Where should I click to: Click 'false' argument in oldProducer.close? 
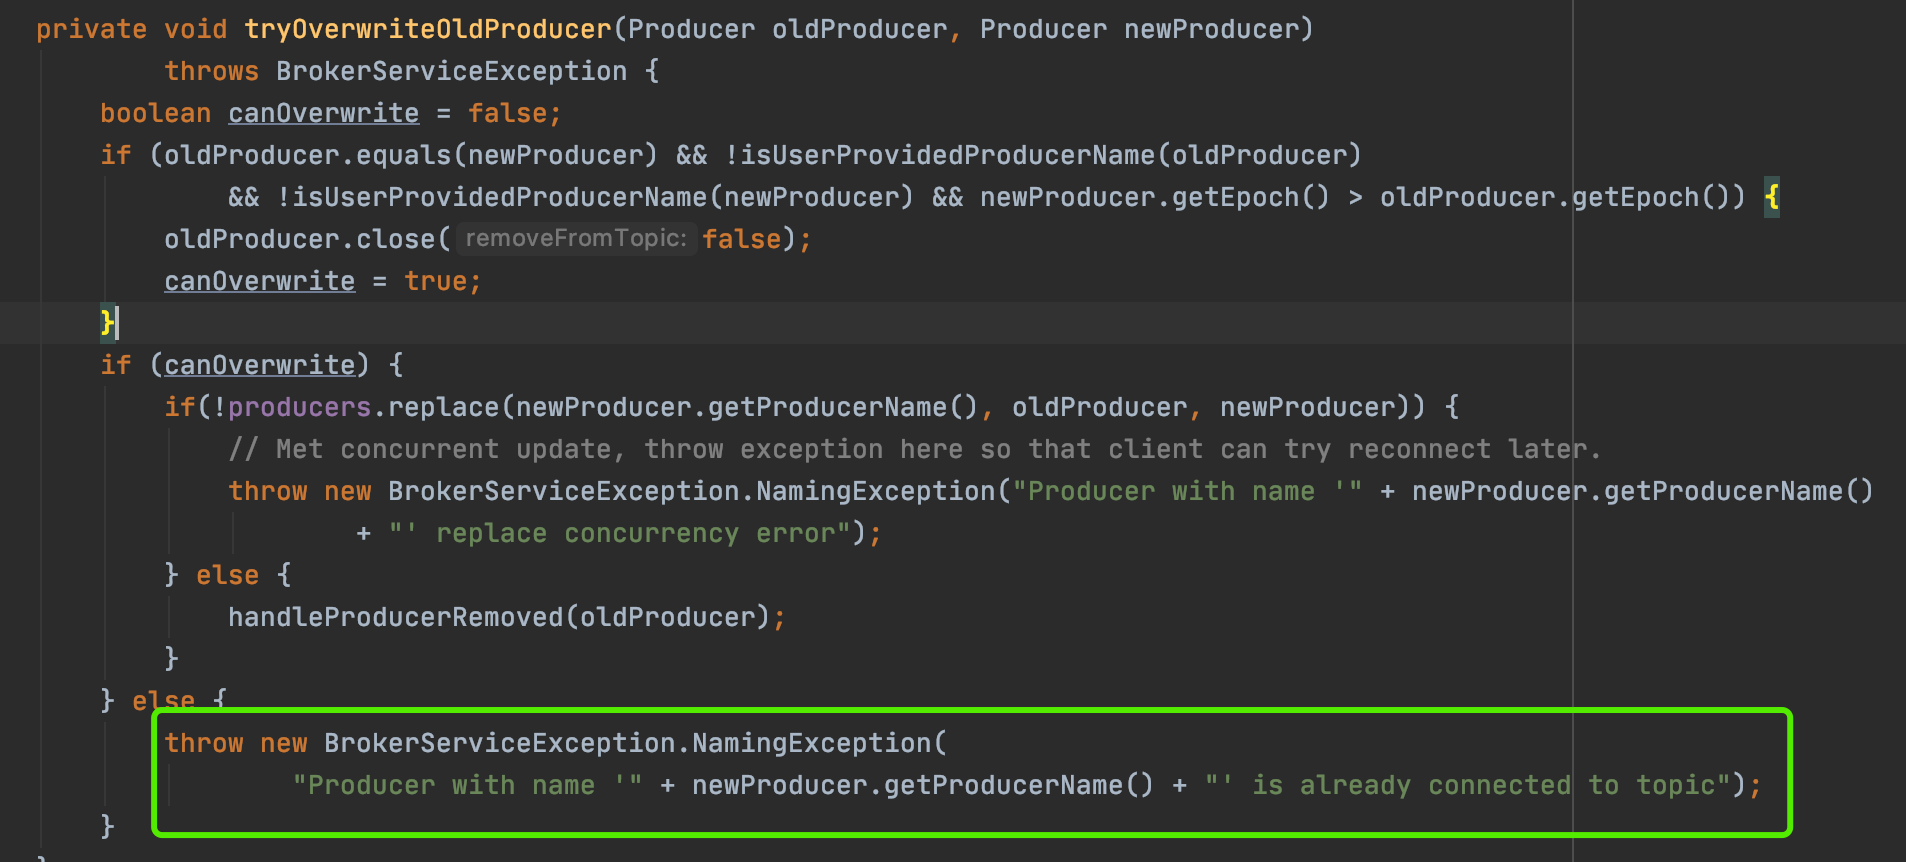tap(741, 239)
